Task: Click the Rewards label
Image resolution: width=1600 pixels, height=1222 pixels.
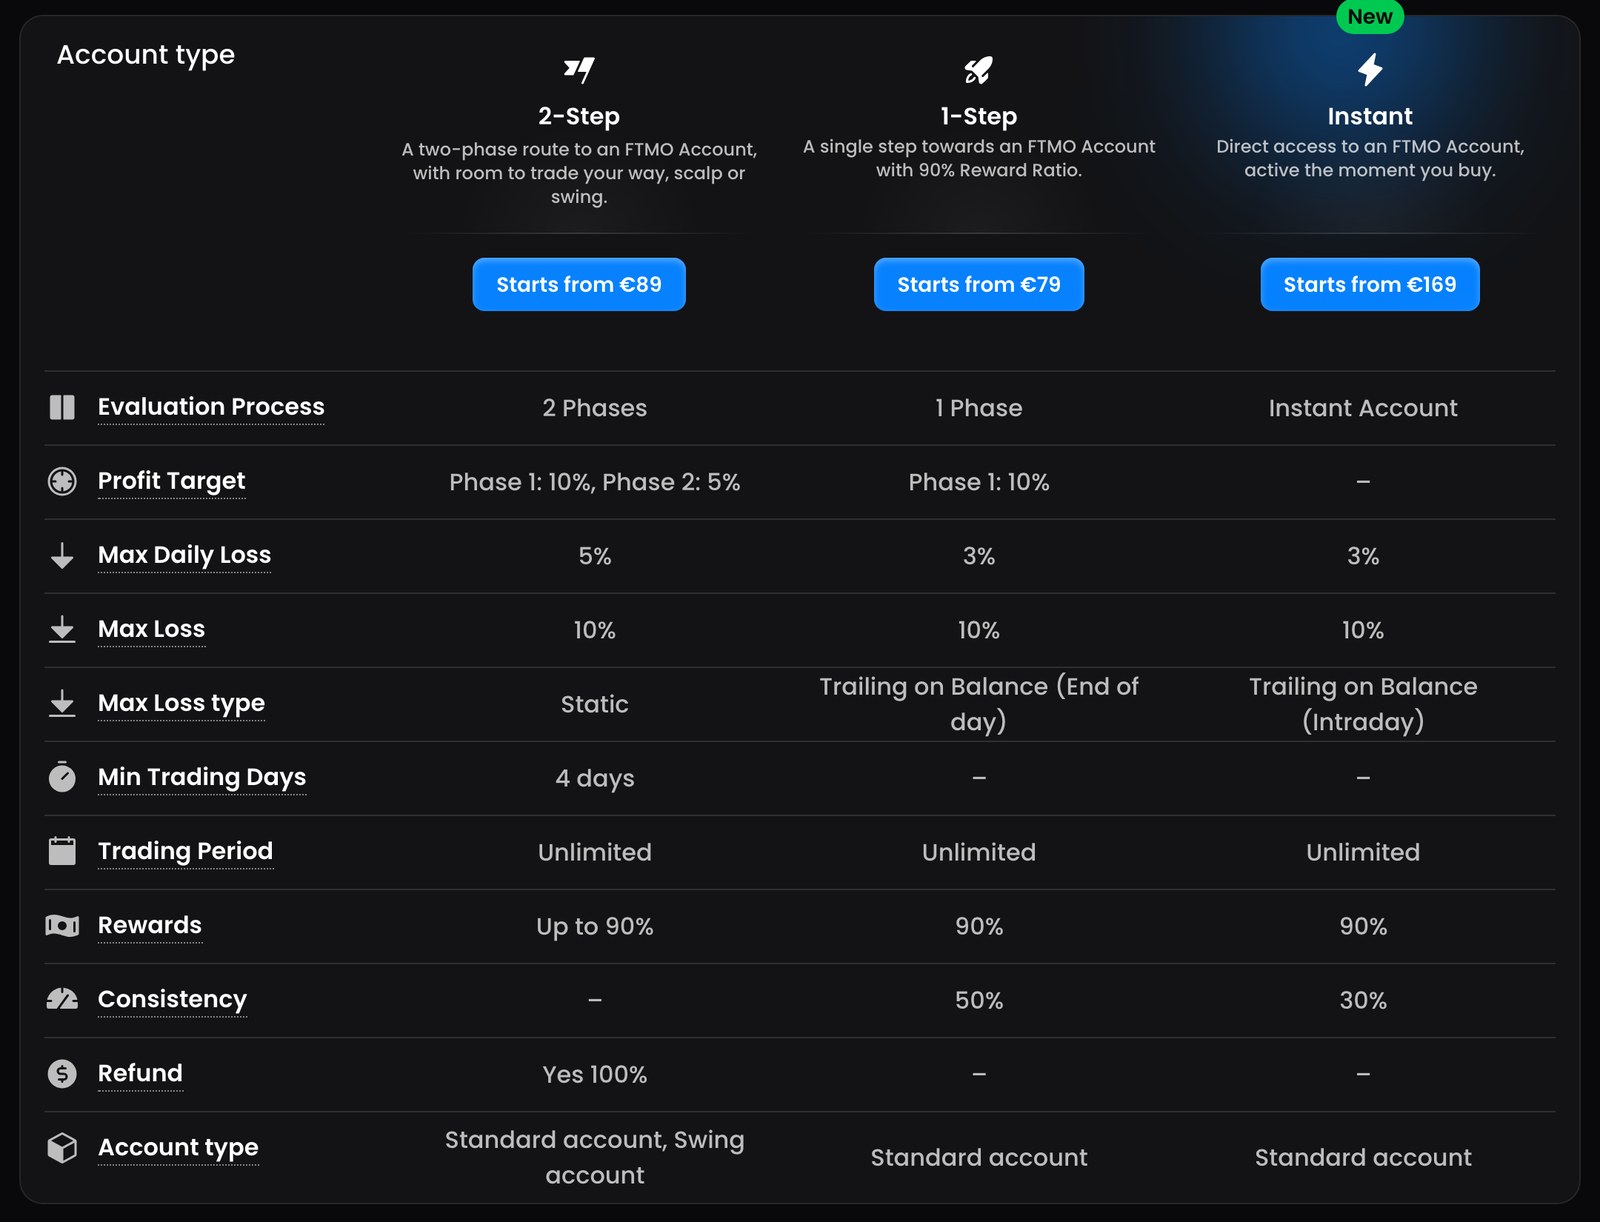Action: click(150, 925)
